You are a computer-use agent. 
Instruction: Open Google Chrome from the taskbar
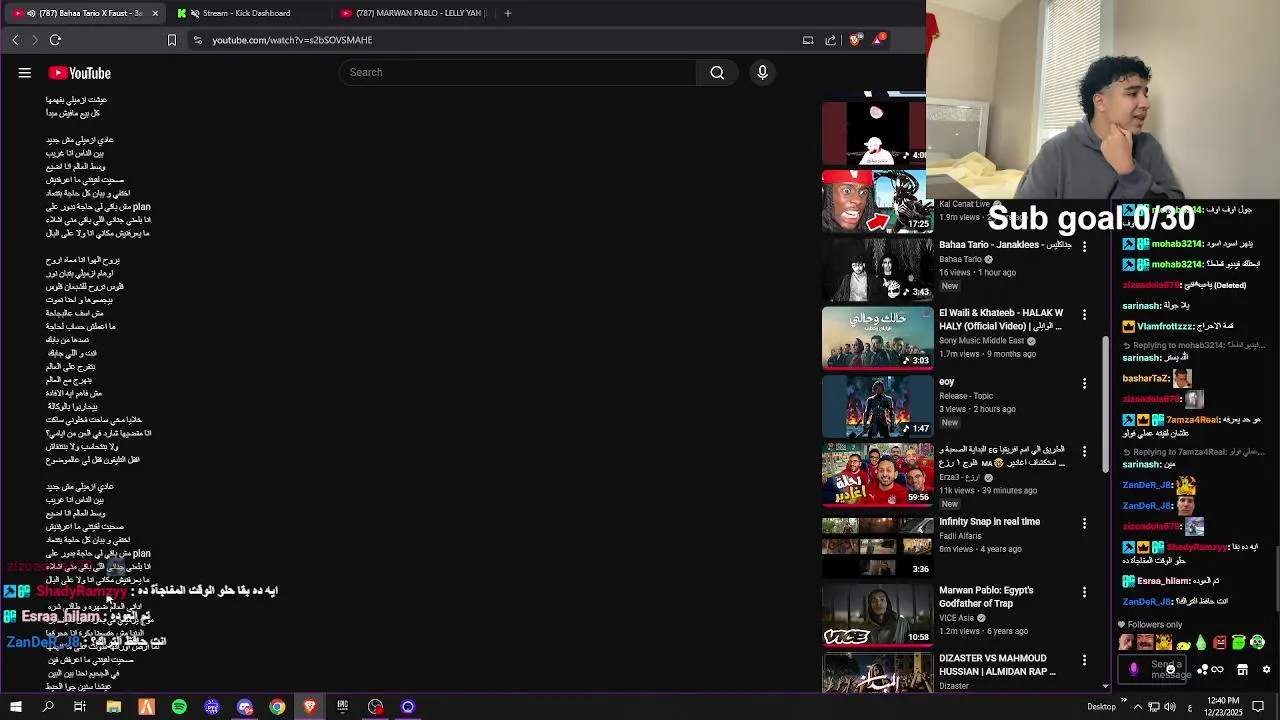click(277, 707)
